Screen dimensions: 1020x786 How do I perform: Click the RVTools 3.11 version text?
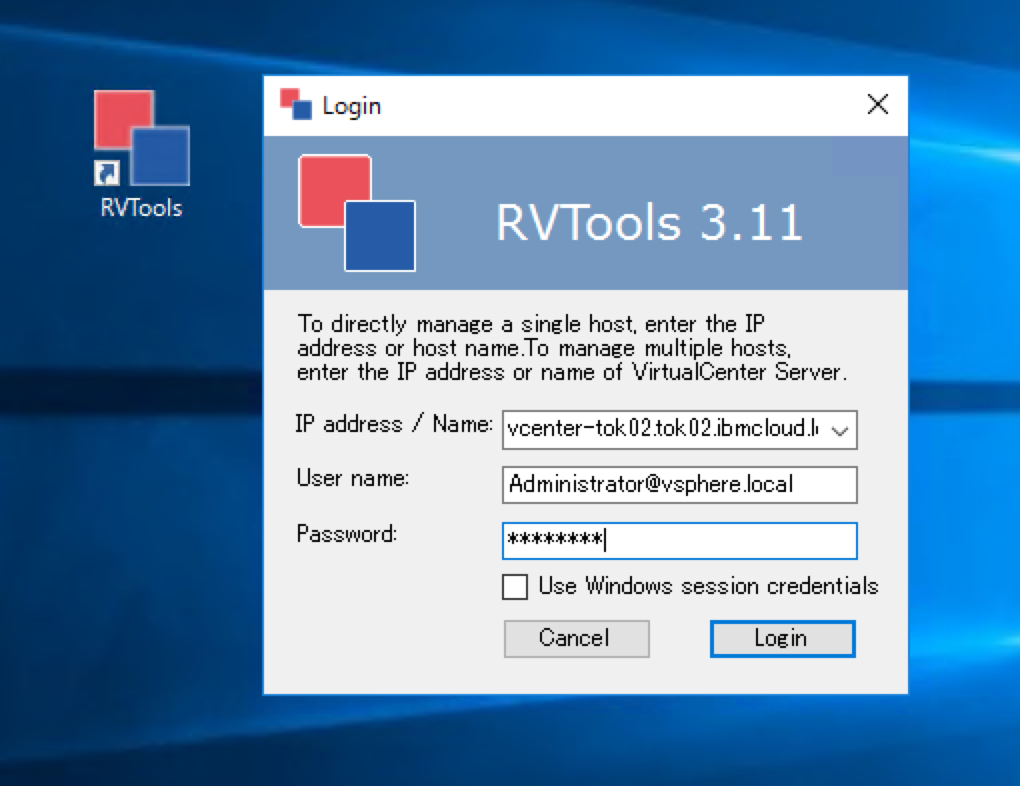(647, 222)
